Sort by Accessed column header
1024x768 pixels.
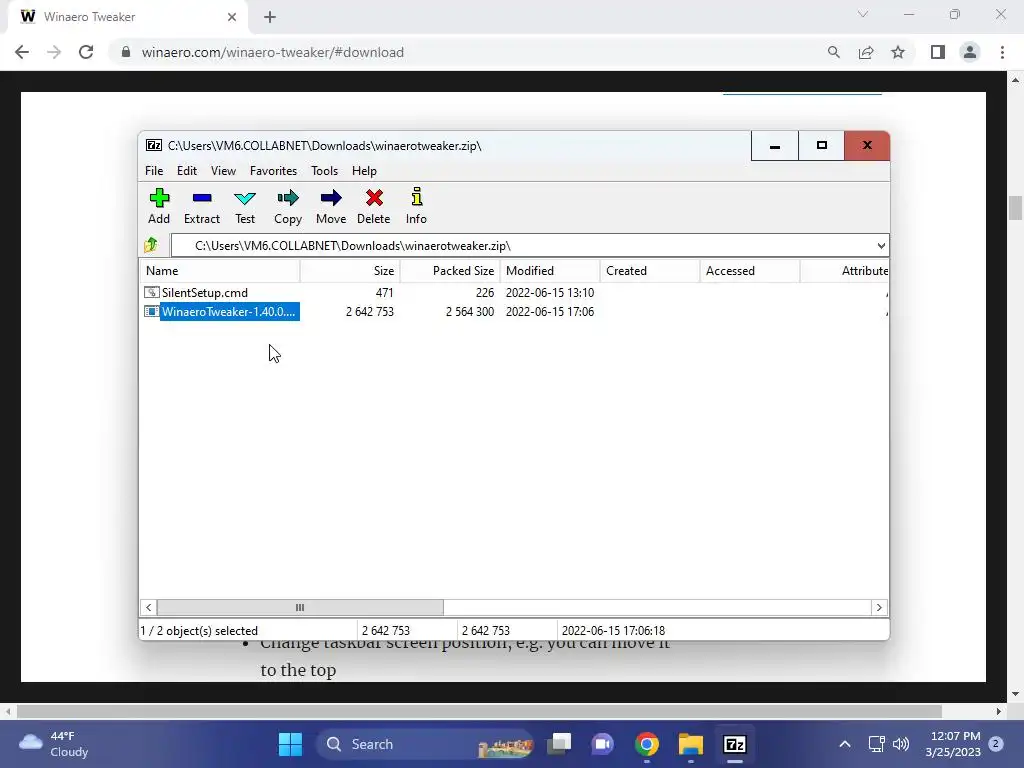pos(750,270)
